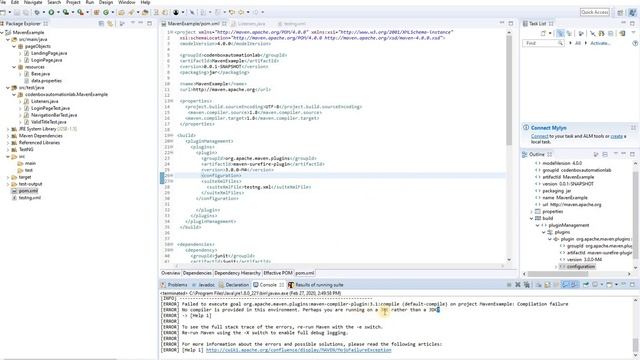Click New Task icon in Task List
Viewport: 640px width, 360px height.
tap(543, 33)
